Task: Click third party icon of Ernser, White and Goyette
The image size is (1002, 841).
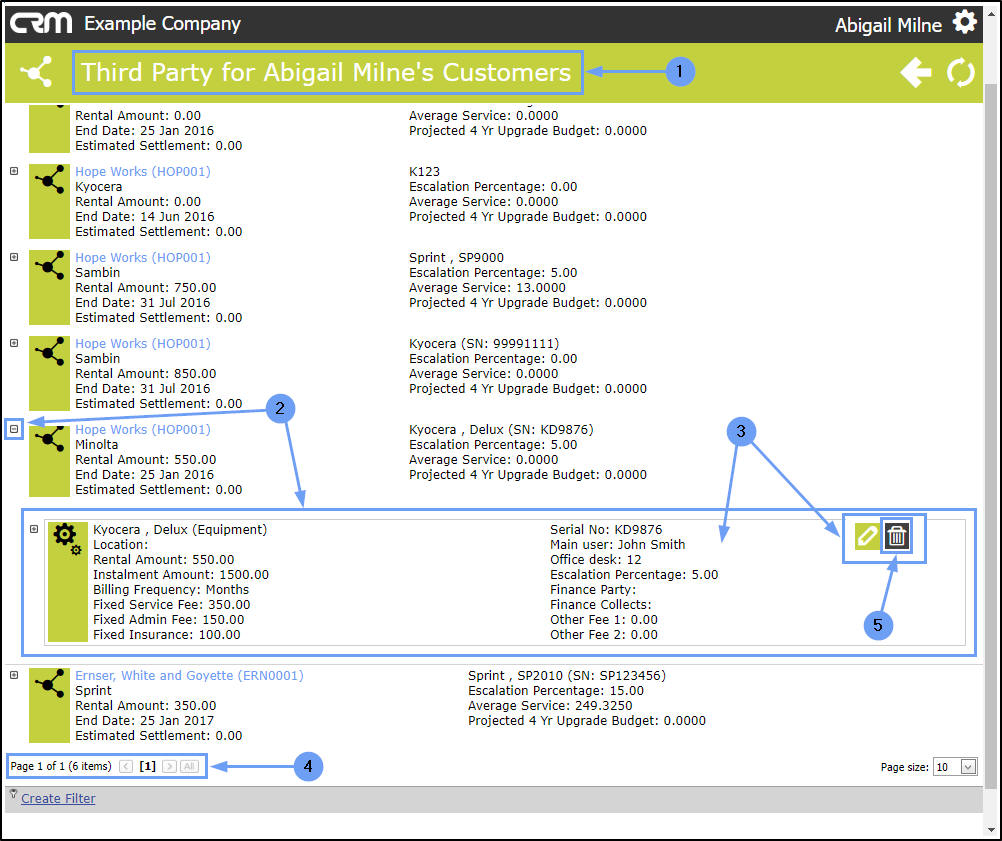Action: pyautogui.click(x=49, y=684)
